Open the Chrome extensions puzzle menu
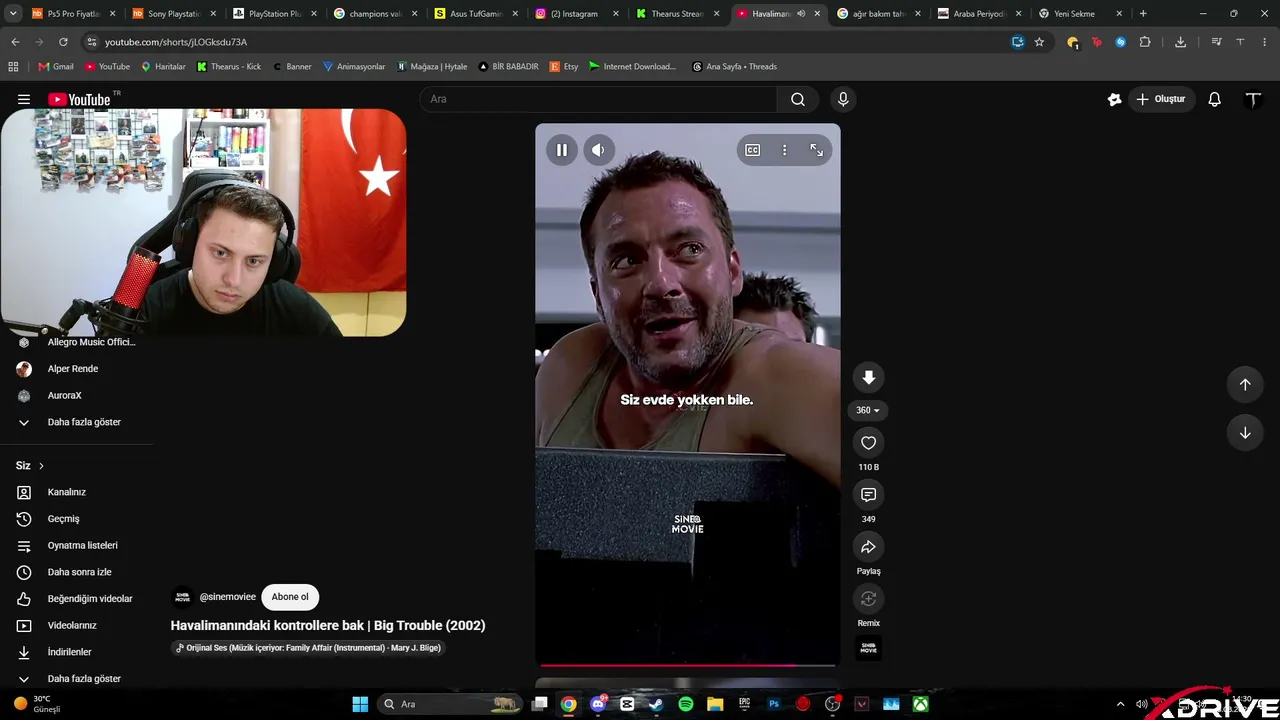 (x=1145, y=42)
